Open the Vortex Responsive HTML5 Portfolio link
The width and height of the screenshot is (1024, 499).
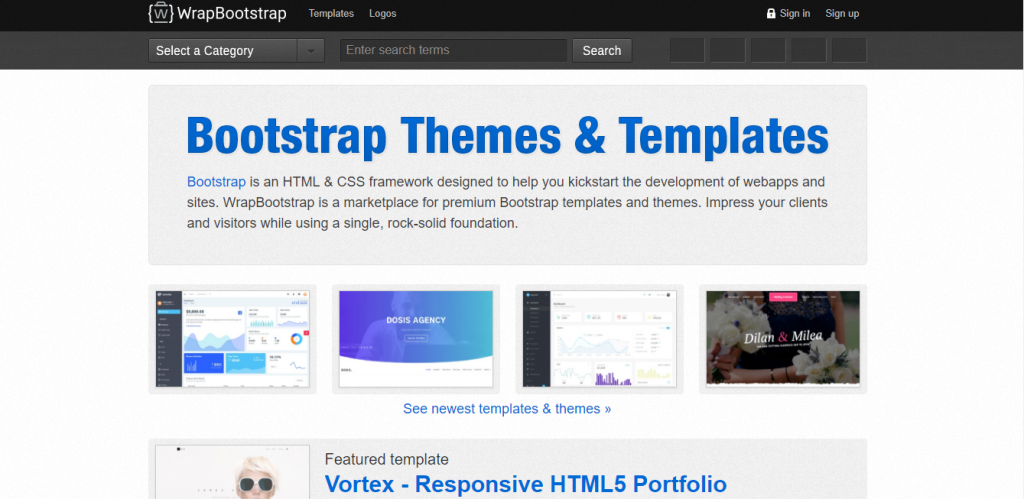(526, 484)
